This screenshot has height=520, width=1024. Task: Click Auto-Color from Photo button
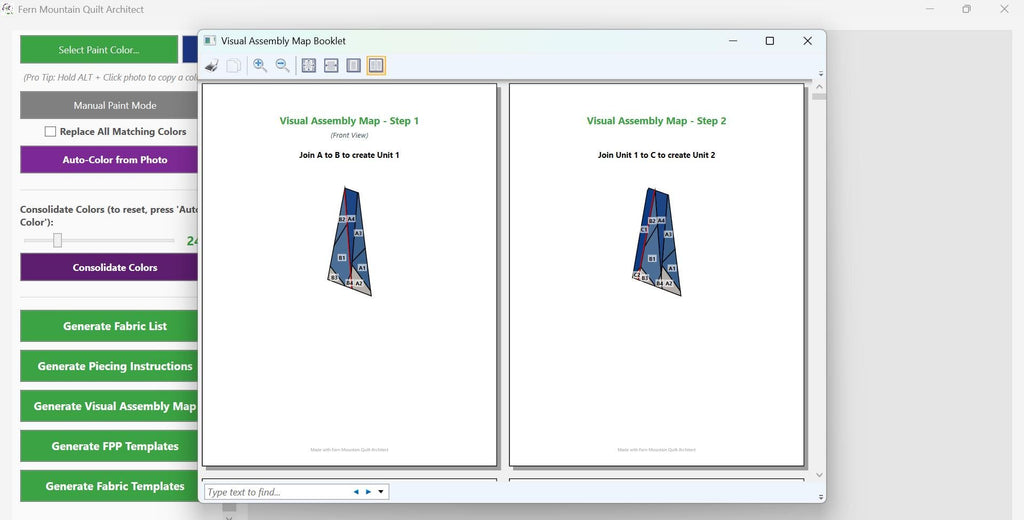click(109, 159)
